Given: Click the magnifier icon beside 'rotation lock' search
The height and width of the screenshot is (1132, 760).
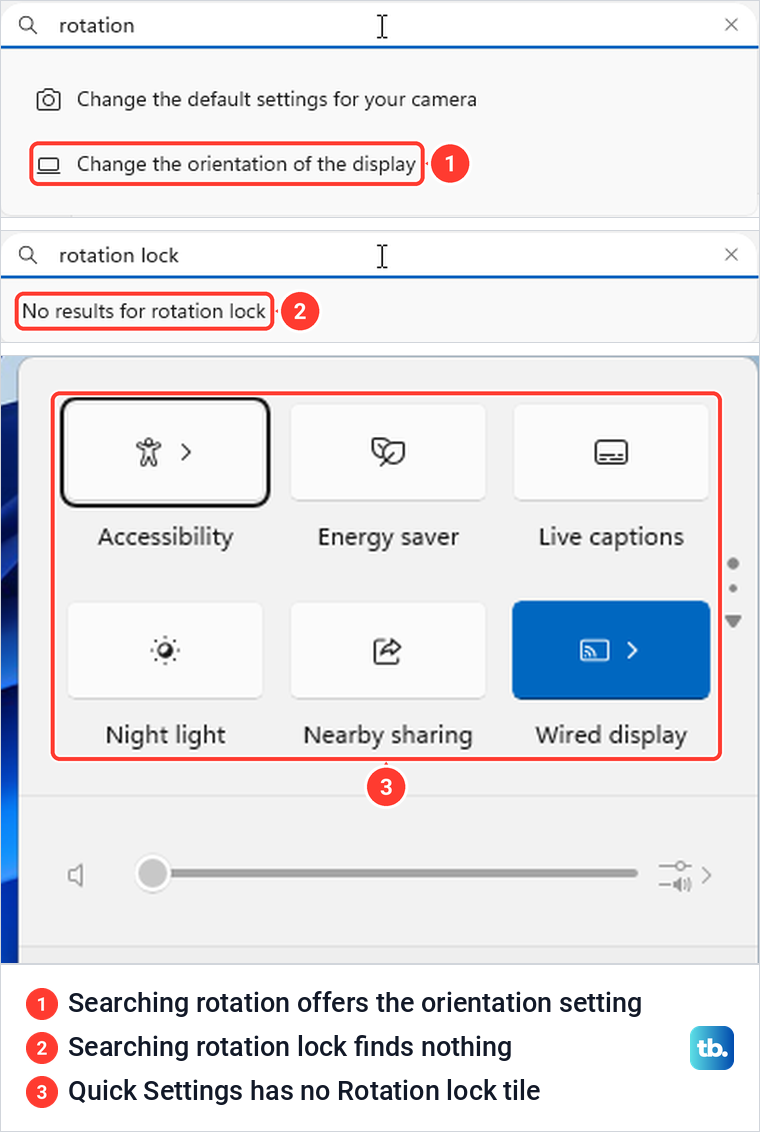Looking at the screenshot, I should point(27,255).
